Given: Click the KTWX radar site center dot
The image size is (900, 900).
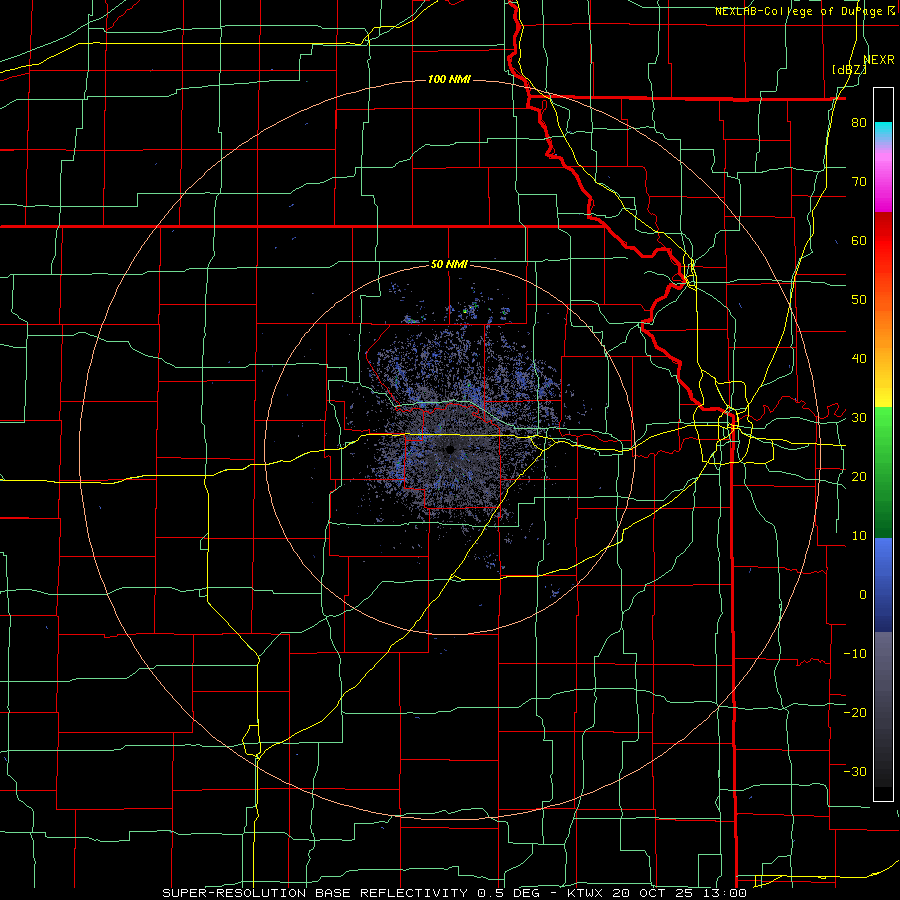Looking at the screenshot, I should [x=450, y=449].
